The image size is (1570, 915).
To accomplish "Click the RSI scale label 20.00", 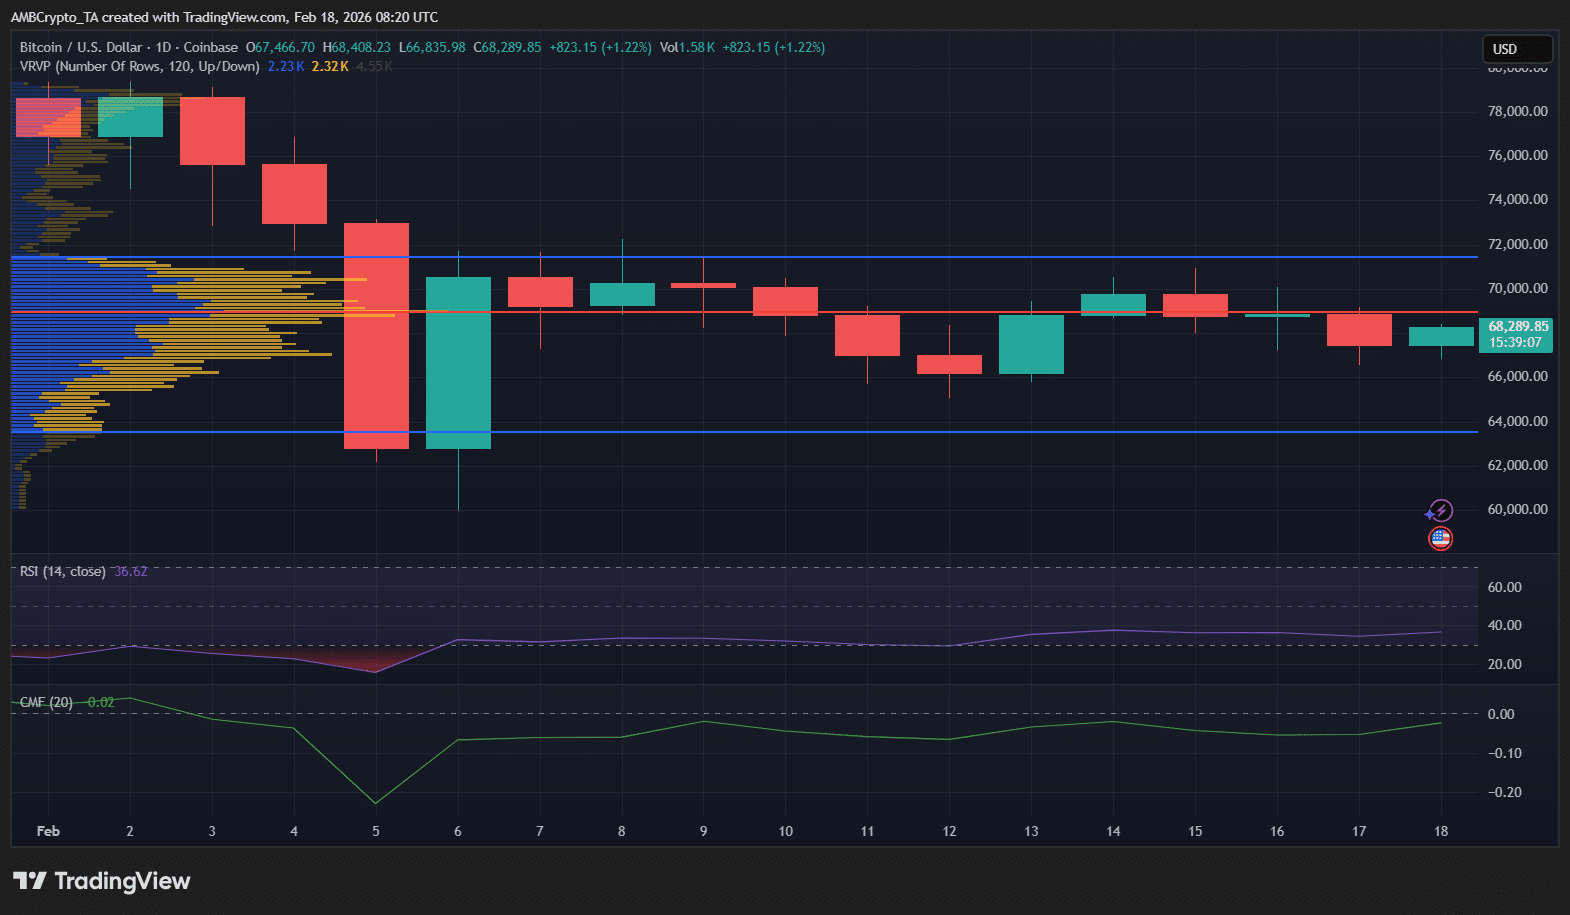I will [1504, 664].
